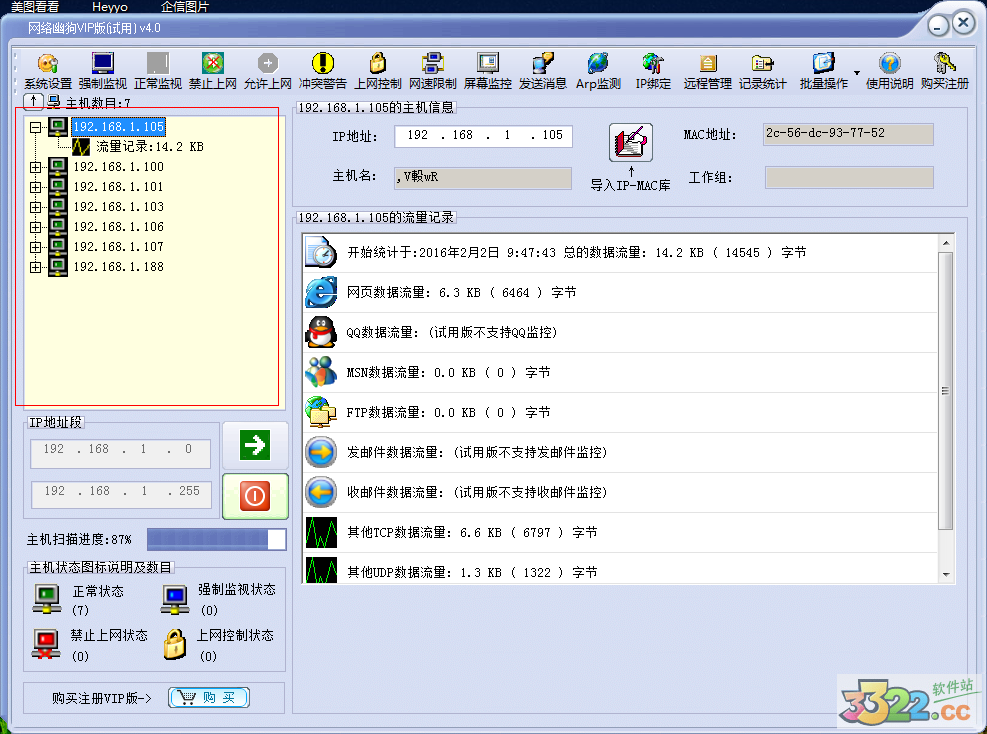Open 远程管理 remote management tool

[x=708, y=71]
